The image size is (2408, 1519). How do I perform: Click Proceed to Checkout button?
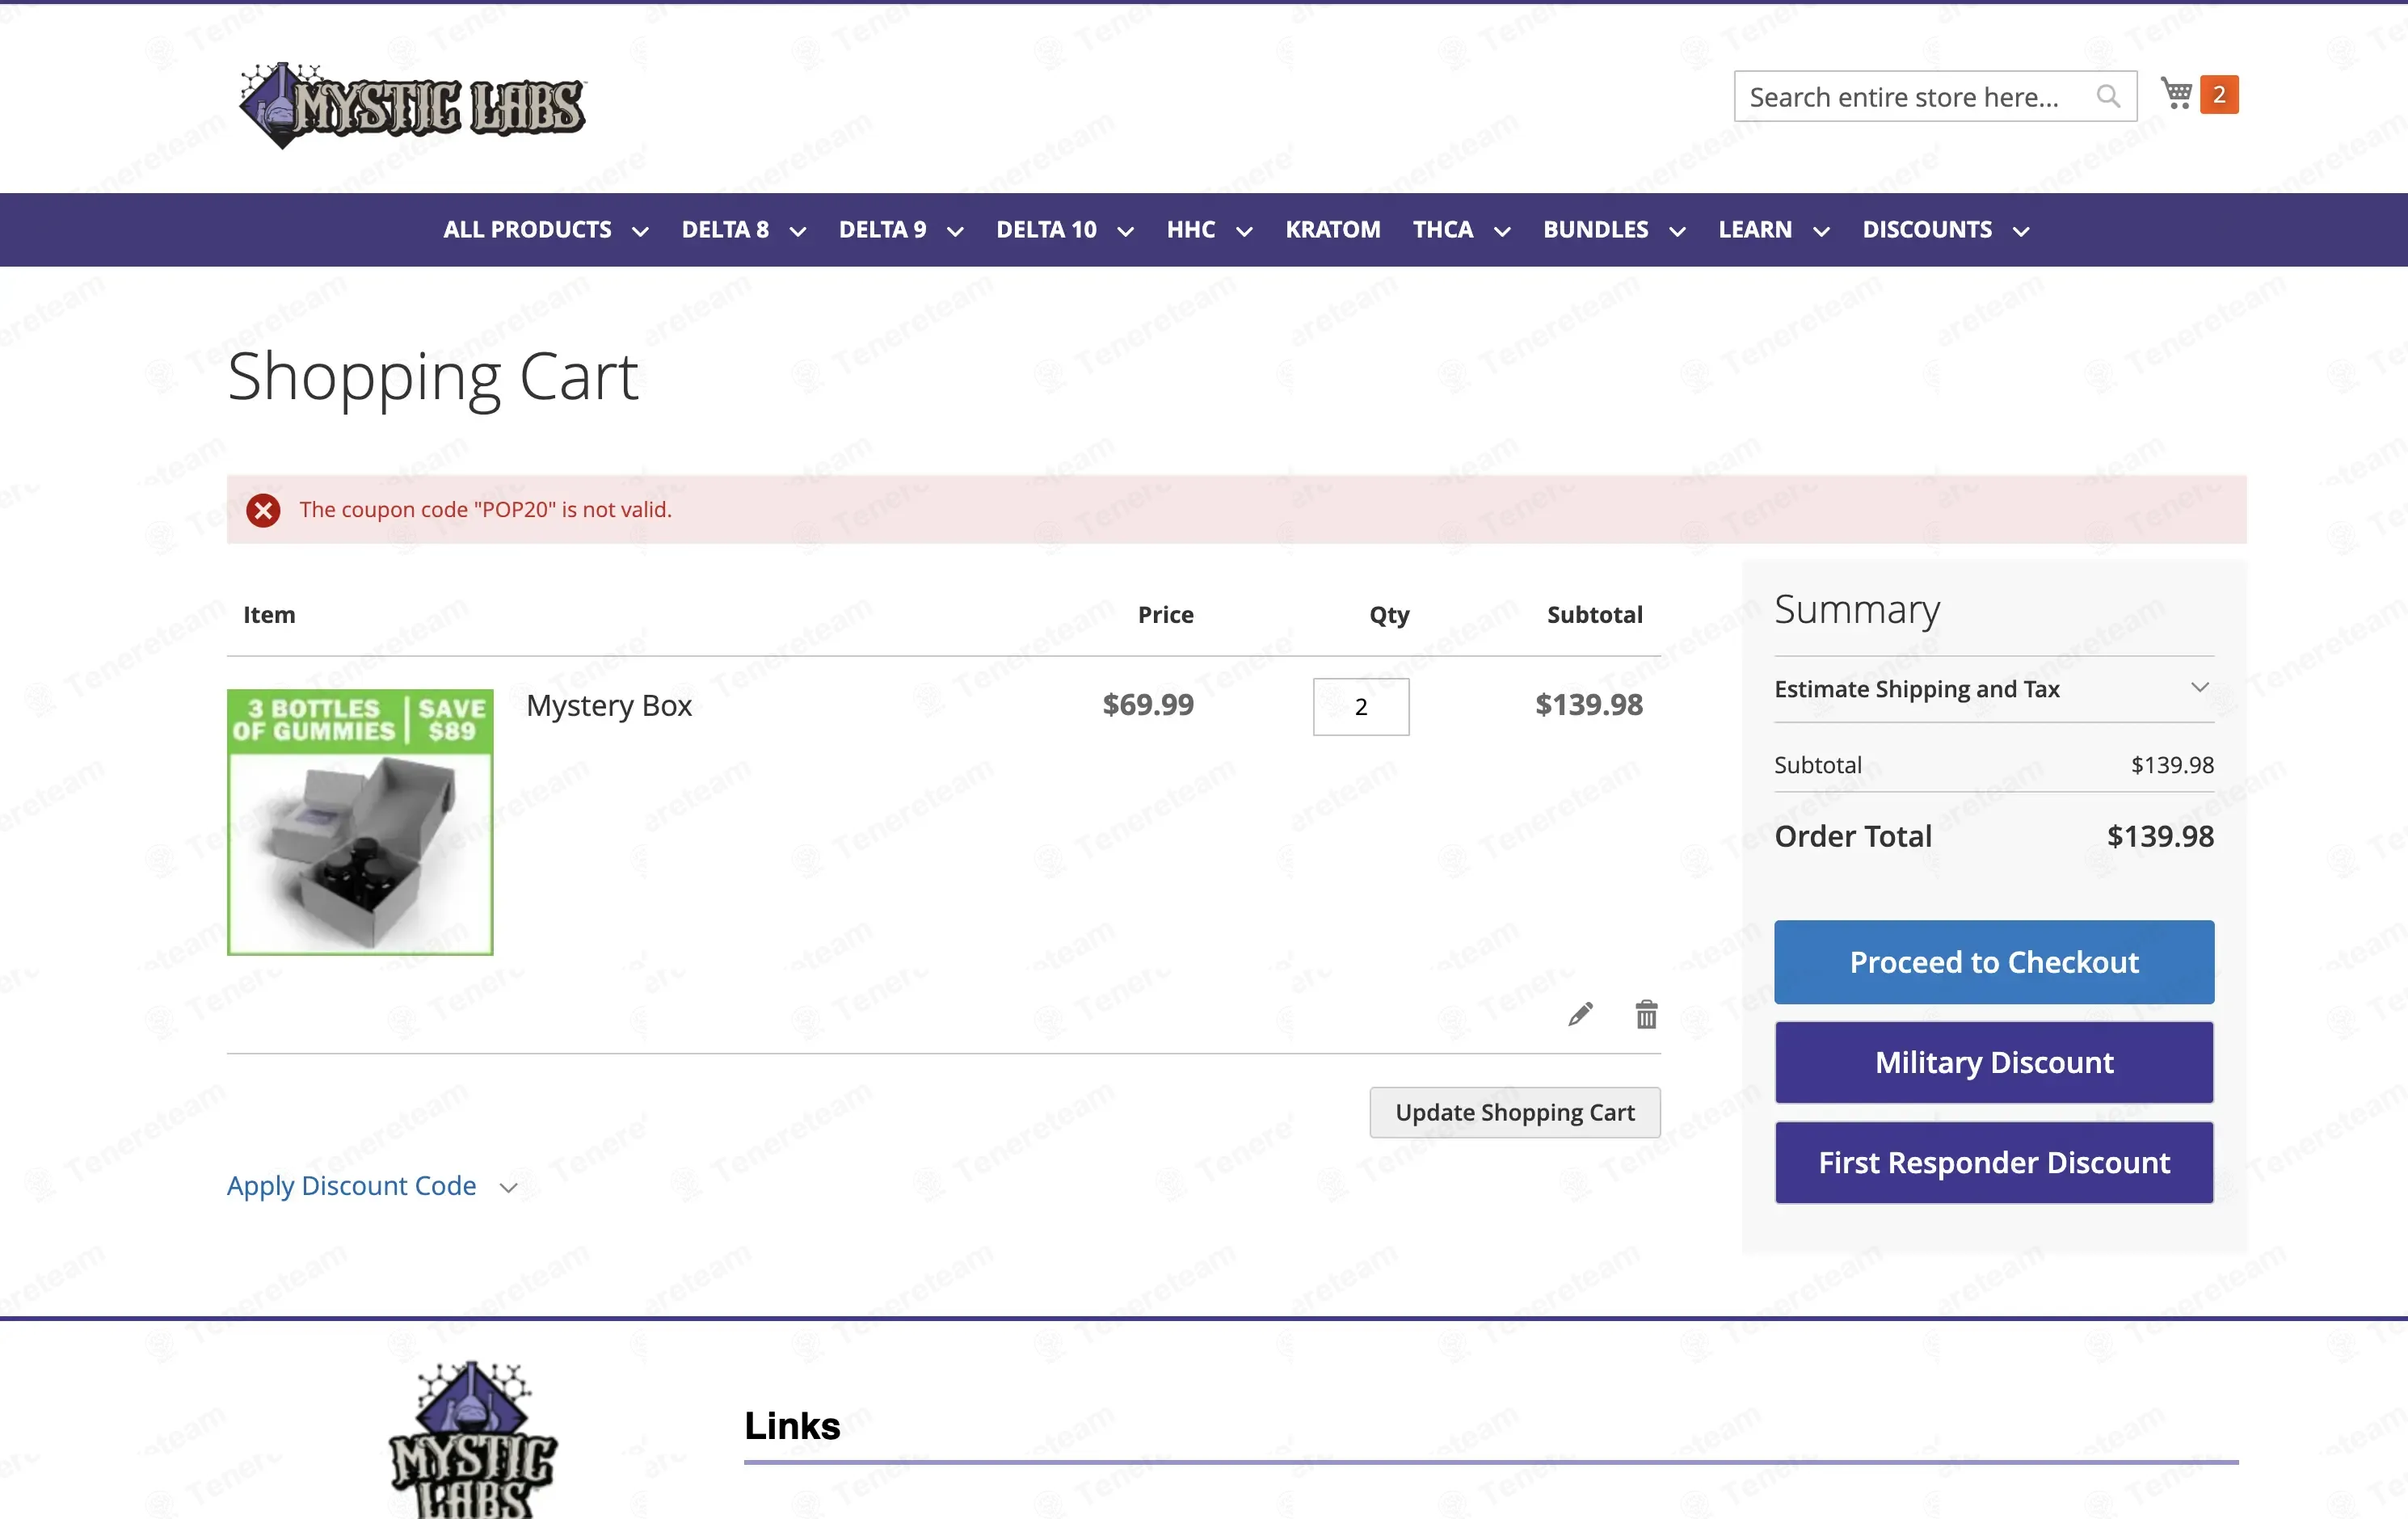(x=1994, y=962)
